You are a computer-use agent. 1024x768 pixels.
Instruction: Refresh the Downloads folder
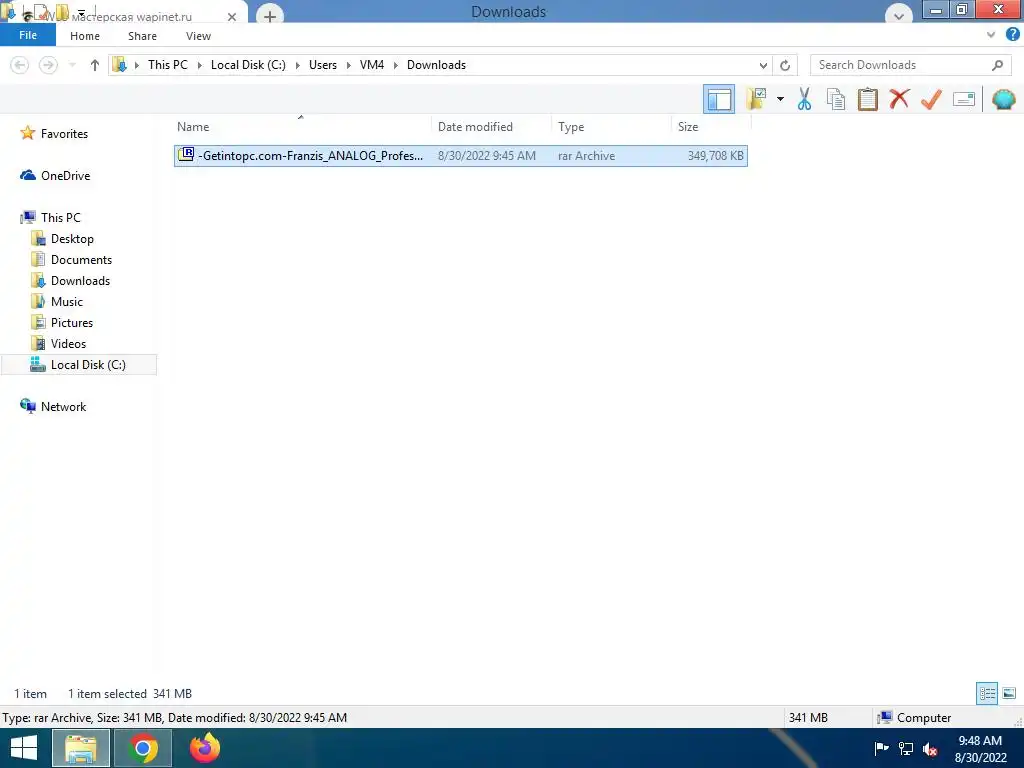click(785, 65)
